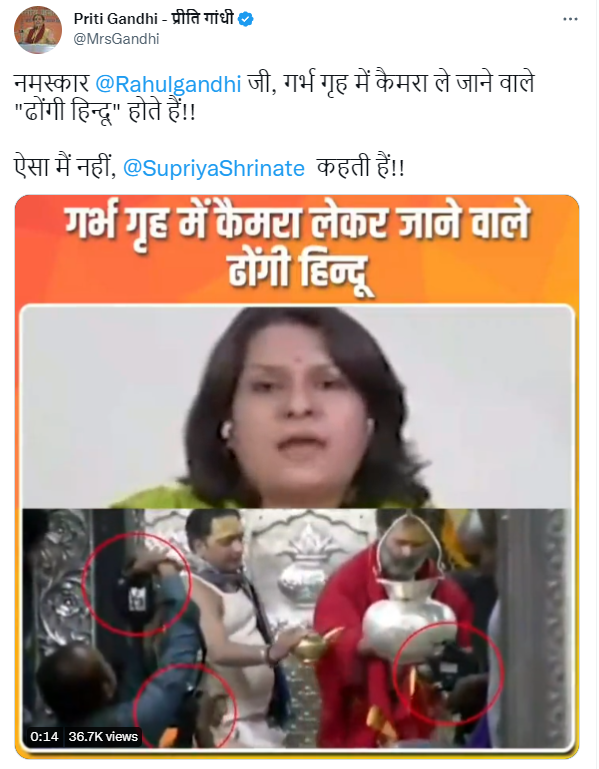
Task: Click the blue verified badge icon
Action: click(245, 19)
